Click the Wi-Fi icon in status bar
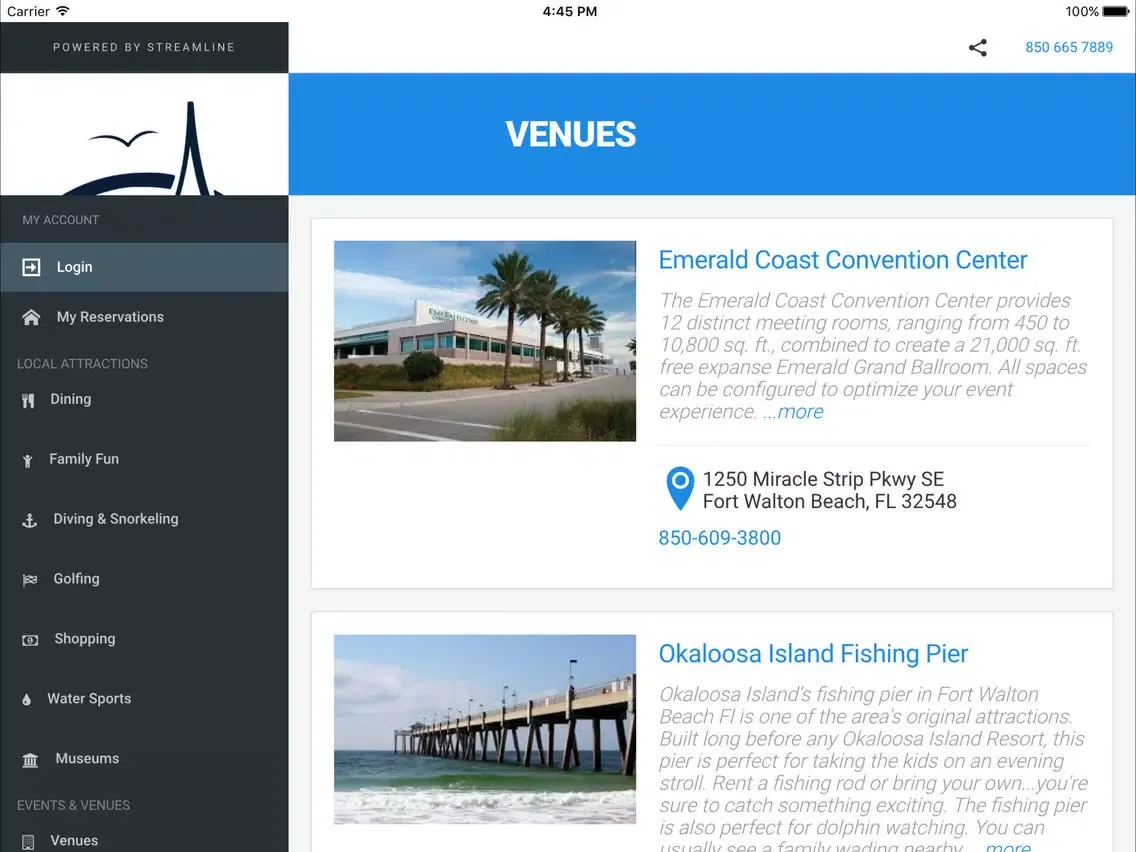Screen dimensions: 1136x852 click(63, 11)
